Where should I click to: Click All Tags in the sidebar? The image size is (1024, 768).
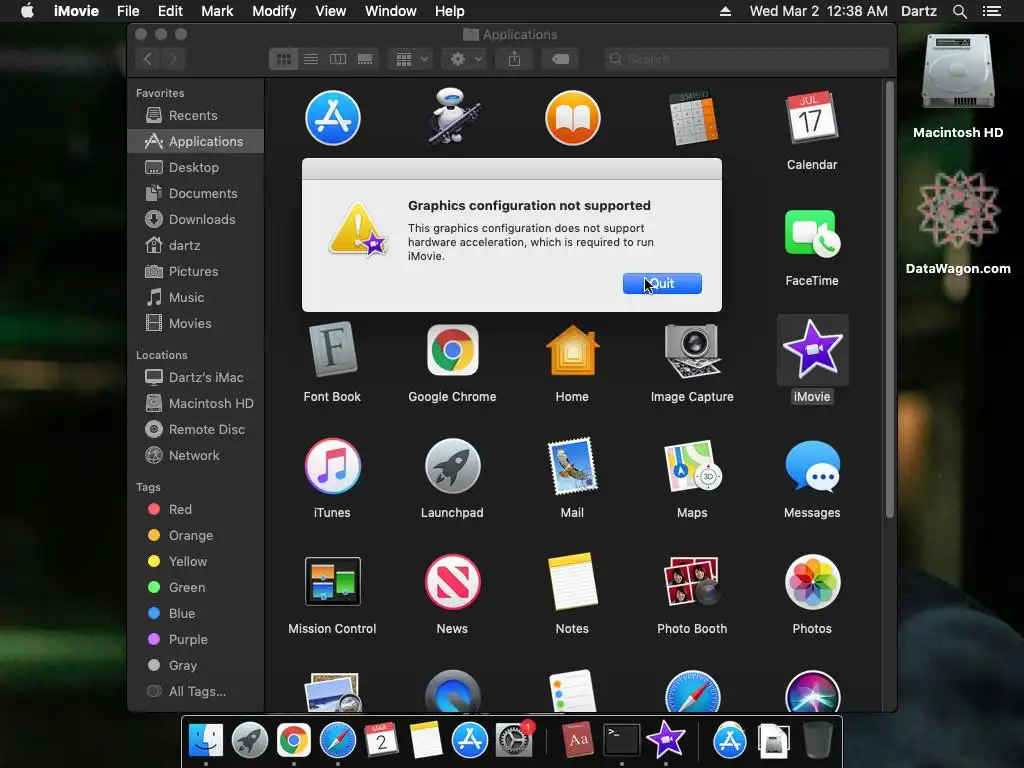[195, 692]
